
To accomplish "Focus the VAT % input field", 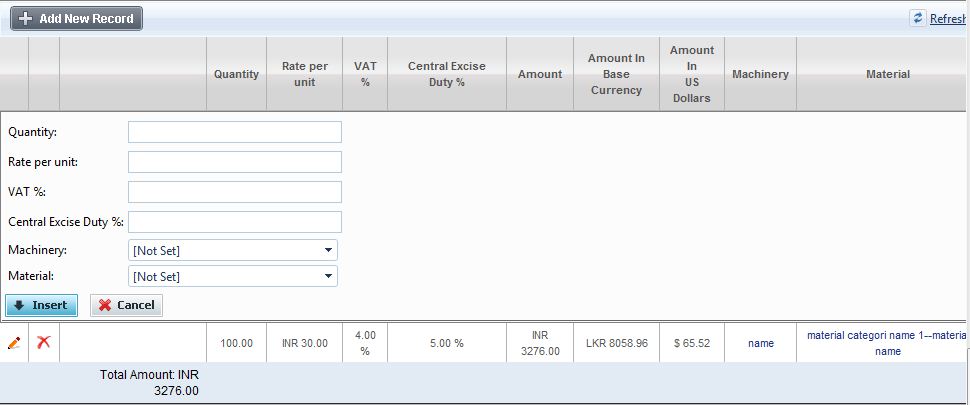I will [x=235, y=192].
